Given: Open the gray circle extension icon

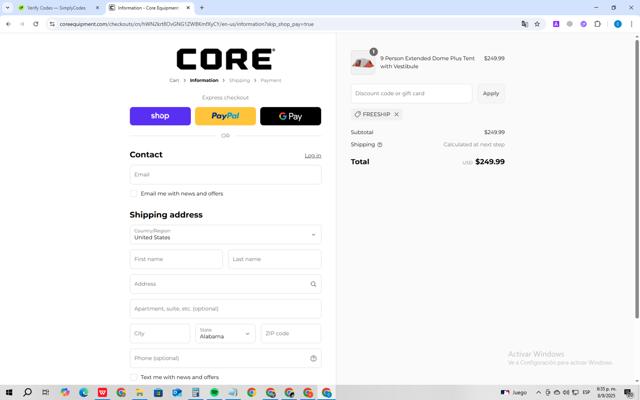Looking at the screenshot, I should point(570,24).
